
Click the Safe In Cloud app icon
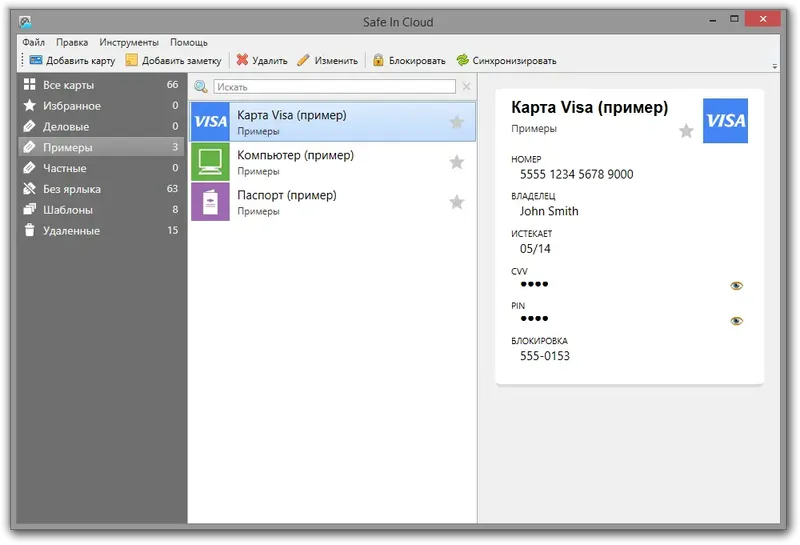tap(26, 22)
